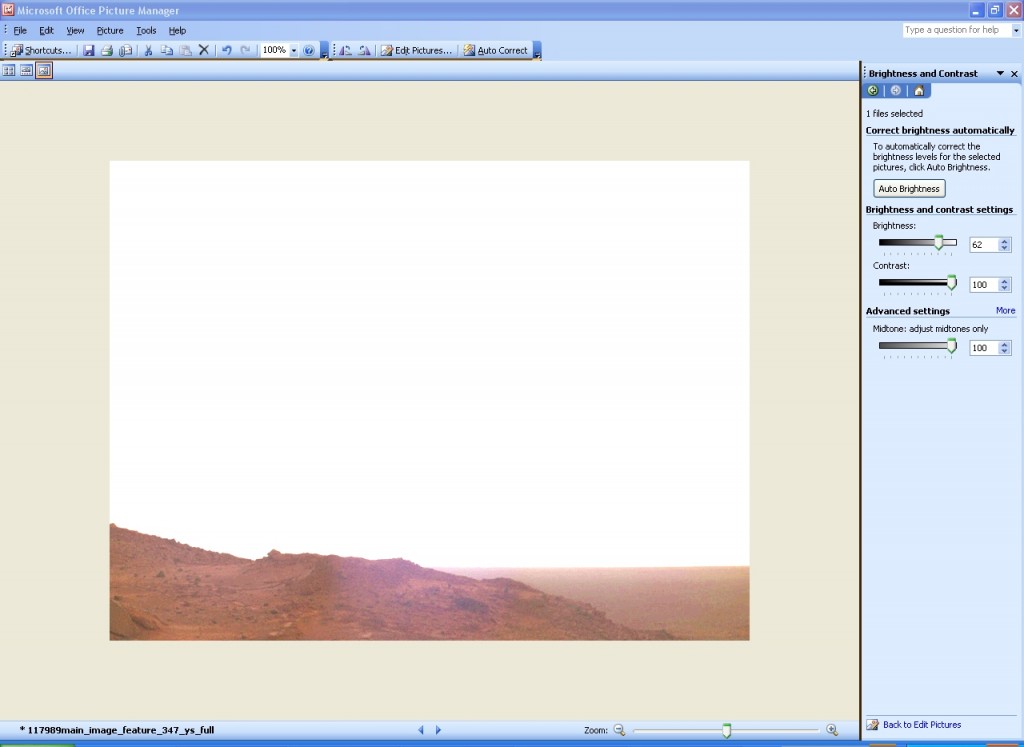Click the task pane Home icon
The height and width of the screenshot is (747, 1024).
918,90
